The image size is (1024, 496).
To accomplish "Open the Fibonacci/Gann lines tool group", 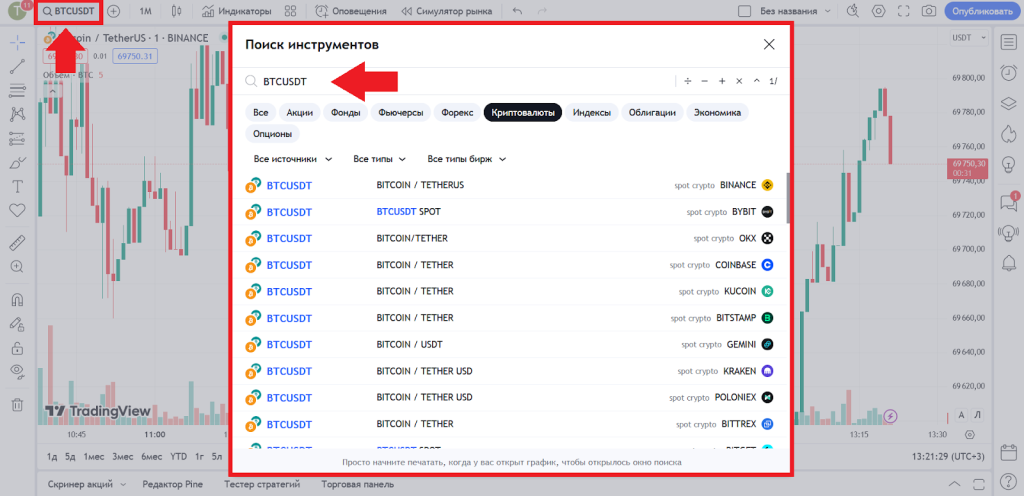I will [x=18, y=89].
